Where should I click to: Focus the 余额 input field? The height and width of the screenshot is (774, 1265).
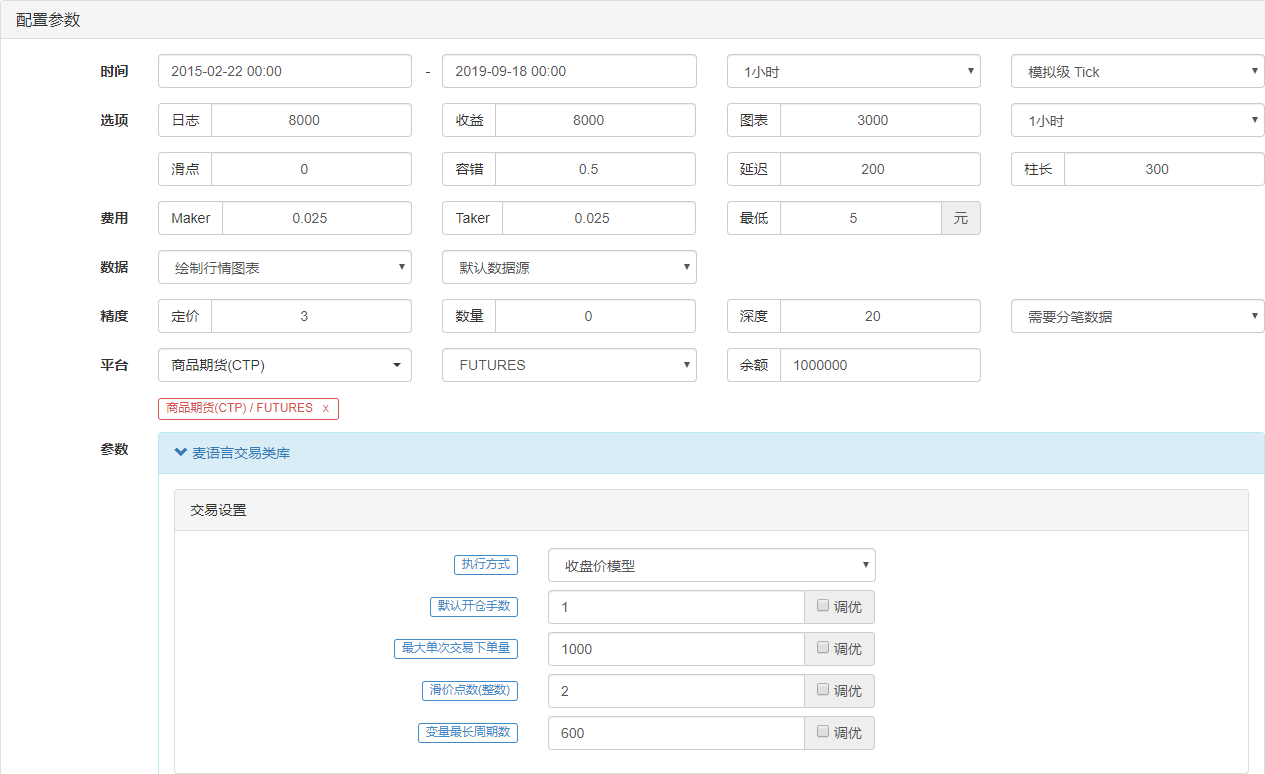(879, 365)
